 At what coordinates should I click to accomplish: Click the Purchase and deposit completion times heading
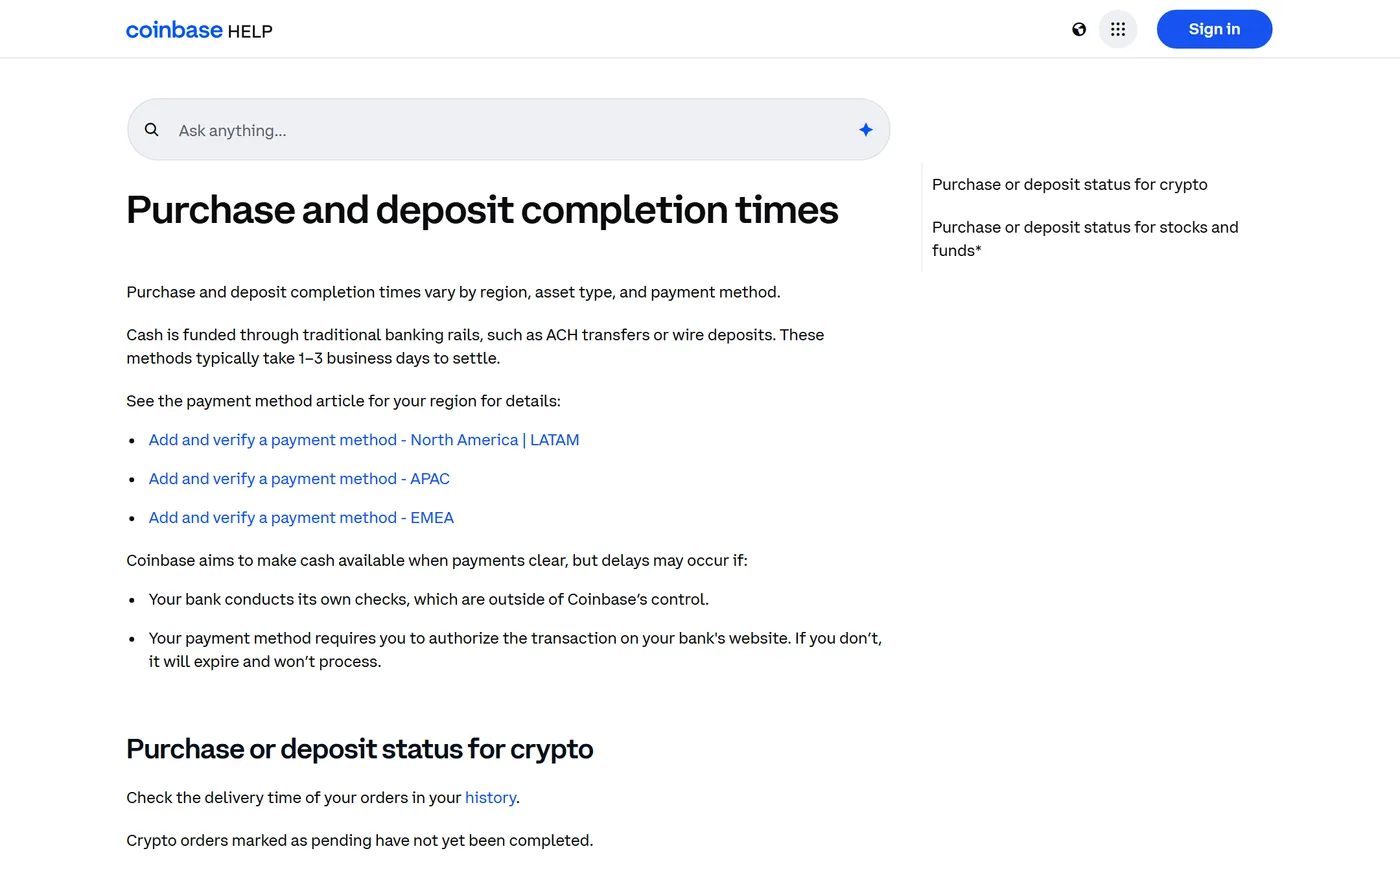click(482, 211)
